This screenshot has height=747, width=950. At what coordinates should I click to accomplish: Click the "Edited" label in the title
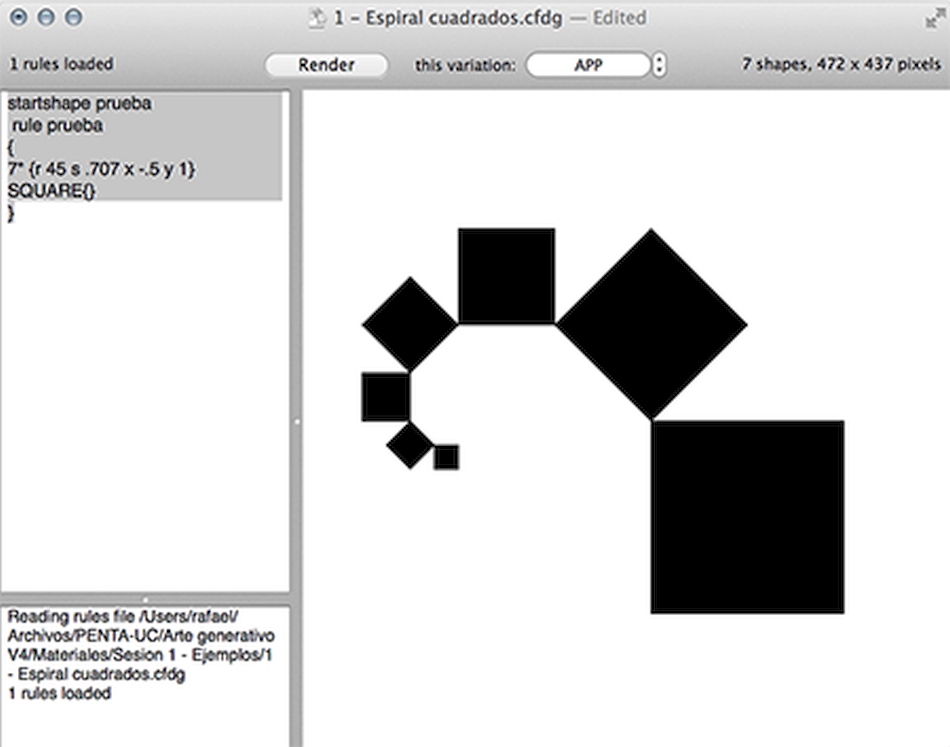click(619, 18)
